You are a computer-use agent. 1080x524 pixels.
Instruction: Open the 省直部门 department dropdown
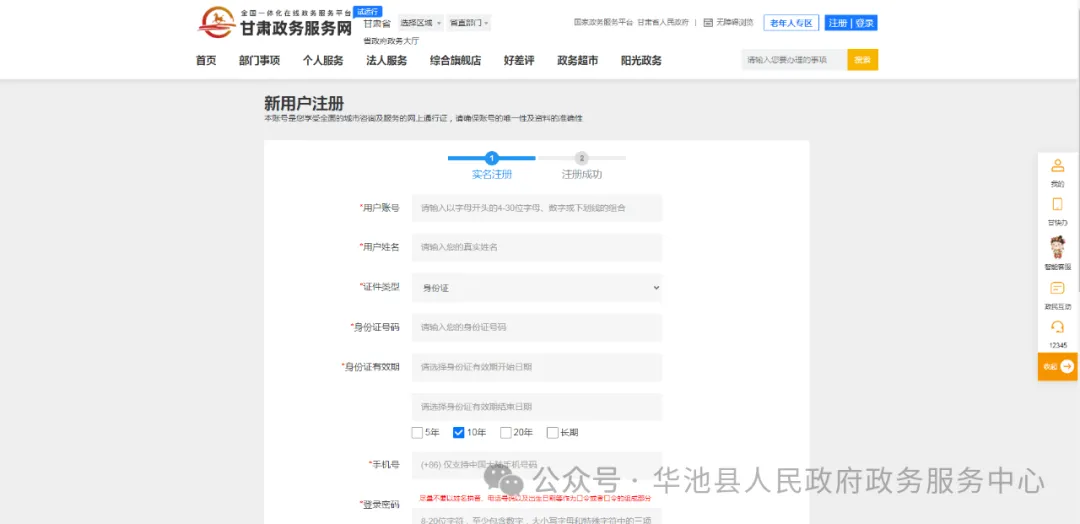pyautogui.click(x=469, y=23)
